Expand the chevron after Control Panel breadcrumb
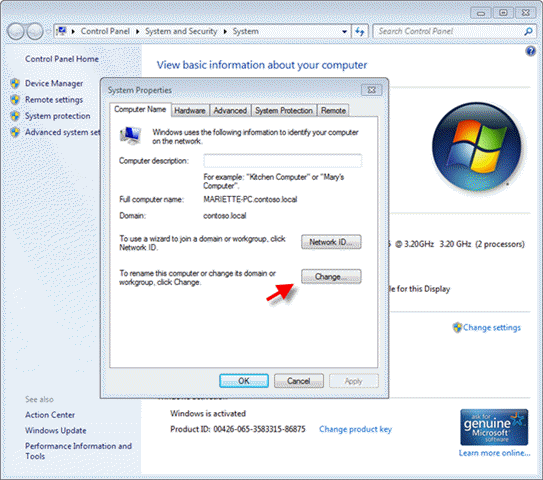 pos(137,32)
